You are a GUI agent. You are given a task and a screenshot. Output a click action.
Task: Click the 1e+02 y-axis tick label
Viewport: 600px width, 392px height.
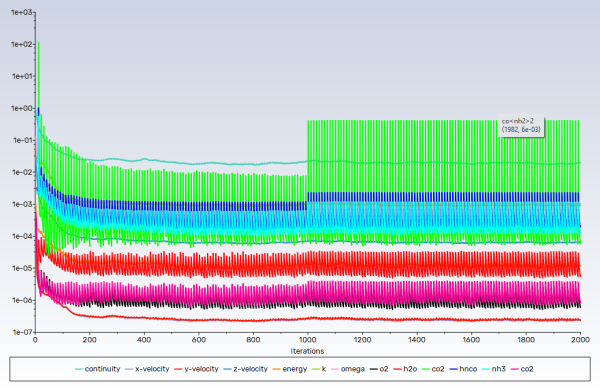22,44
